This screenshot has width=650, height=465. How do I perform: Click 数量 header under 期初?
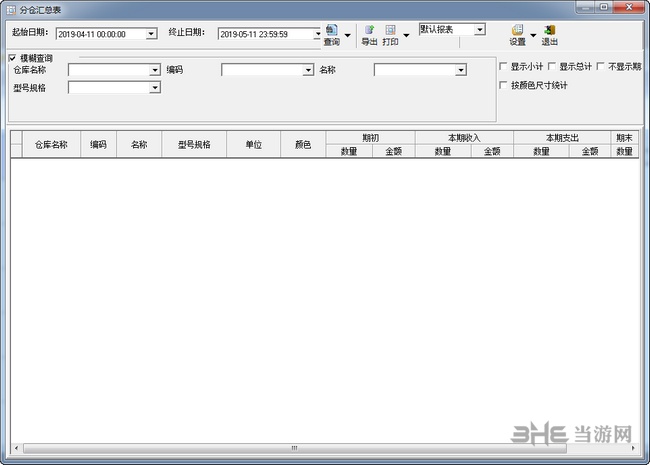click(x=349, y=151)
